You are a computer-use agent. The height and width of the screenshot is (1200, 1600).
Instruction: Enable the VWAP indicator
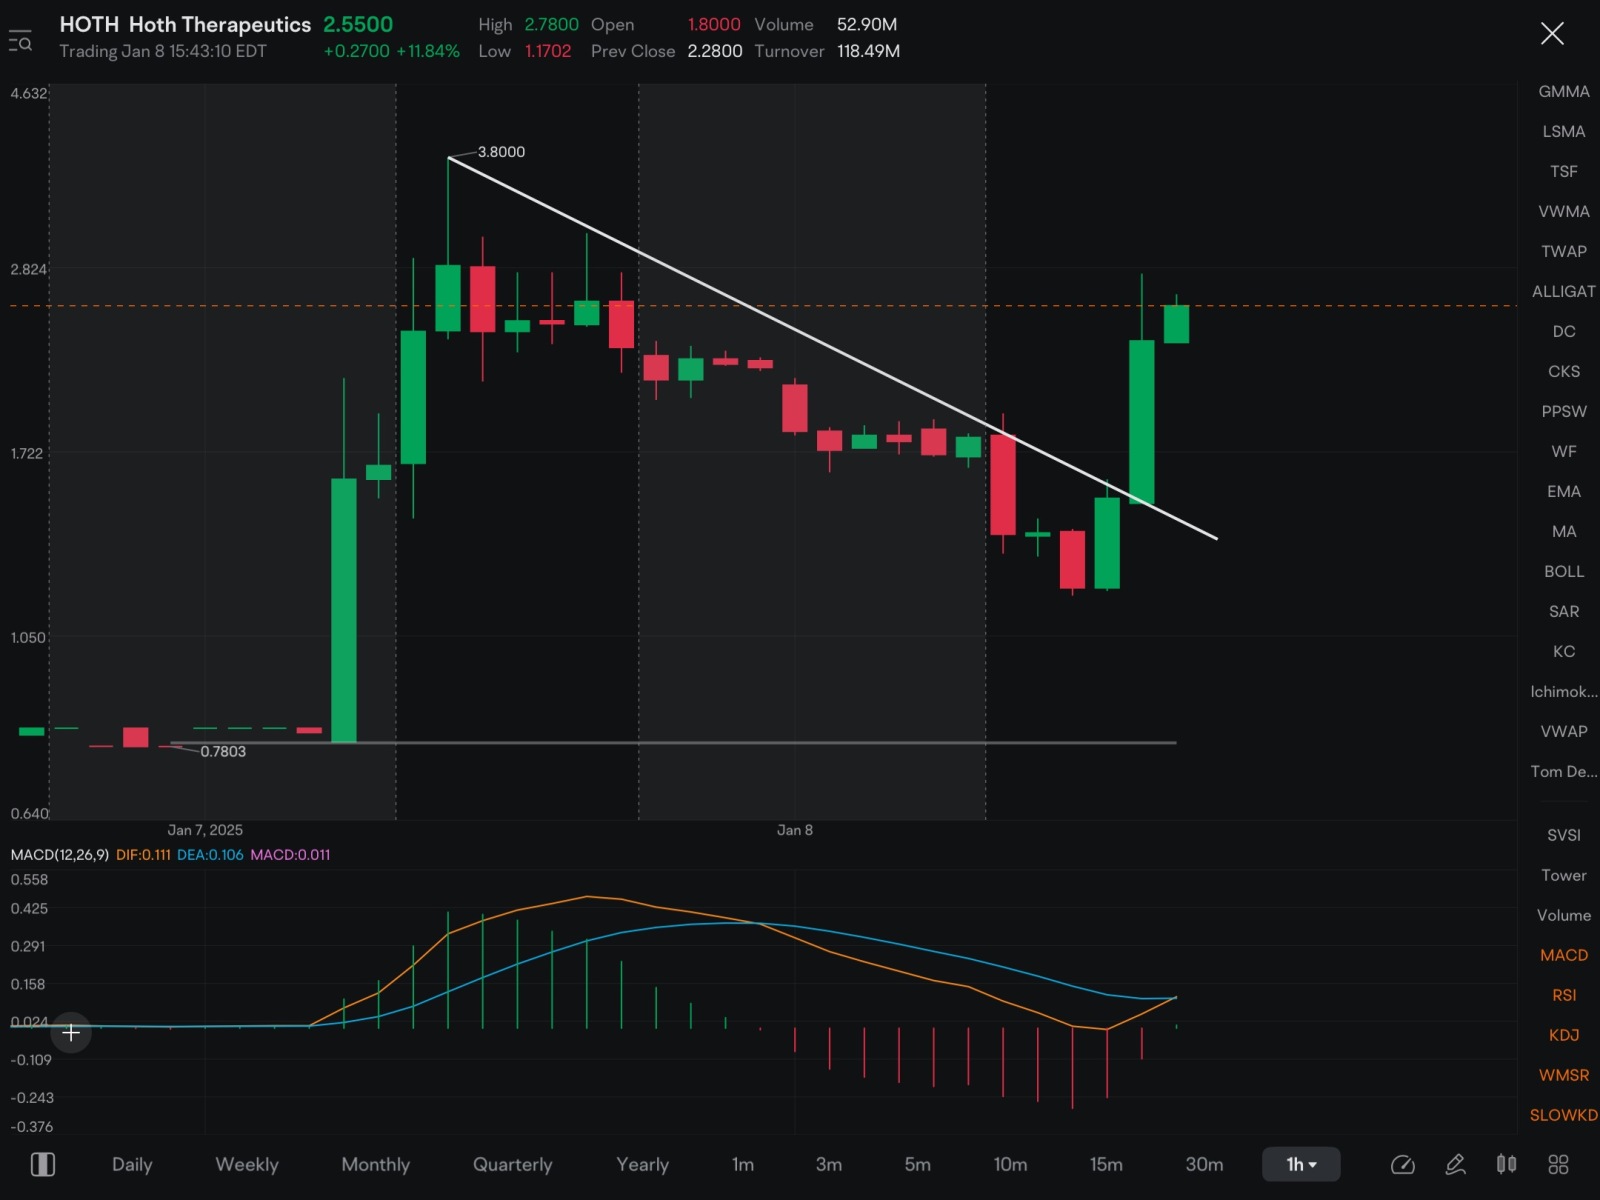pos(1564,731)
